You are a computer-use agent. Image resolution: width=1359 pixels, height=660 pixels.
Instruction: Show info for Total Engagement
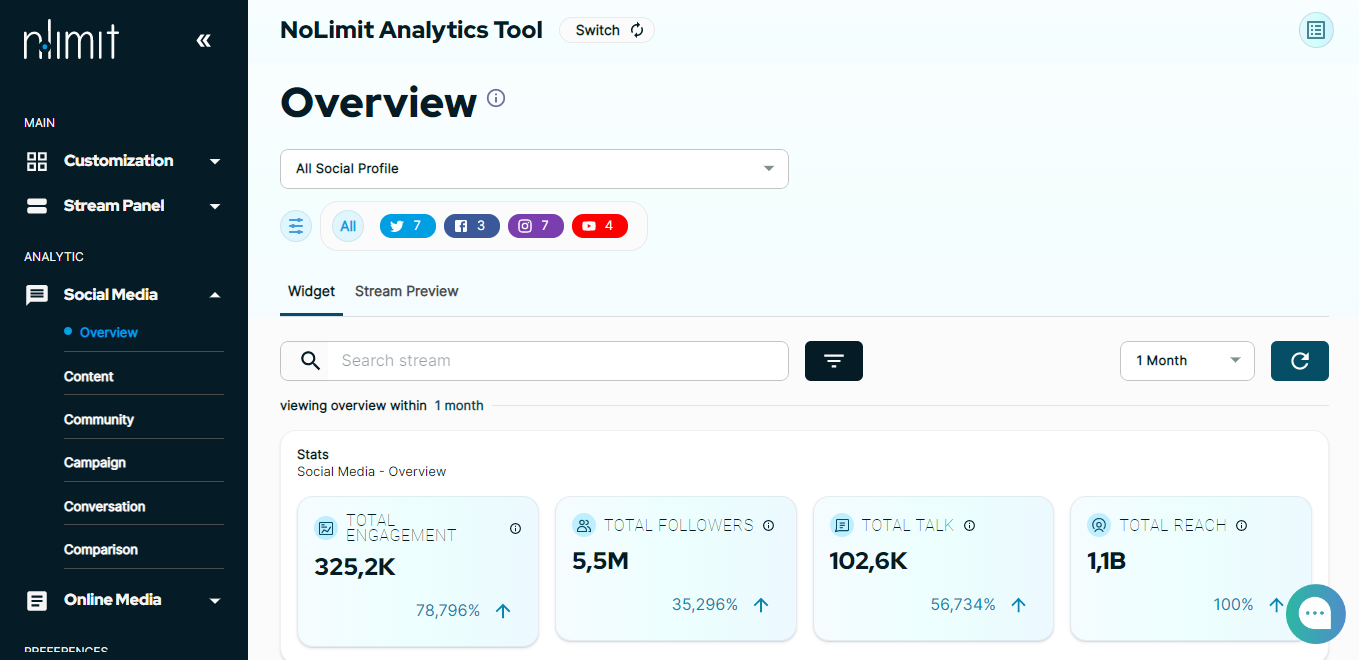[x=516, y=529]
